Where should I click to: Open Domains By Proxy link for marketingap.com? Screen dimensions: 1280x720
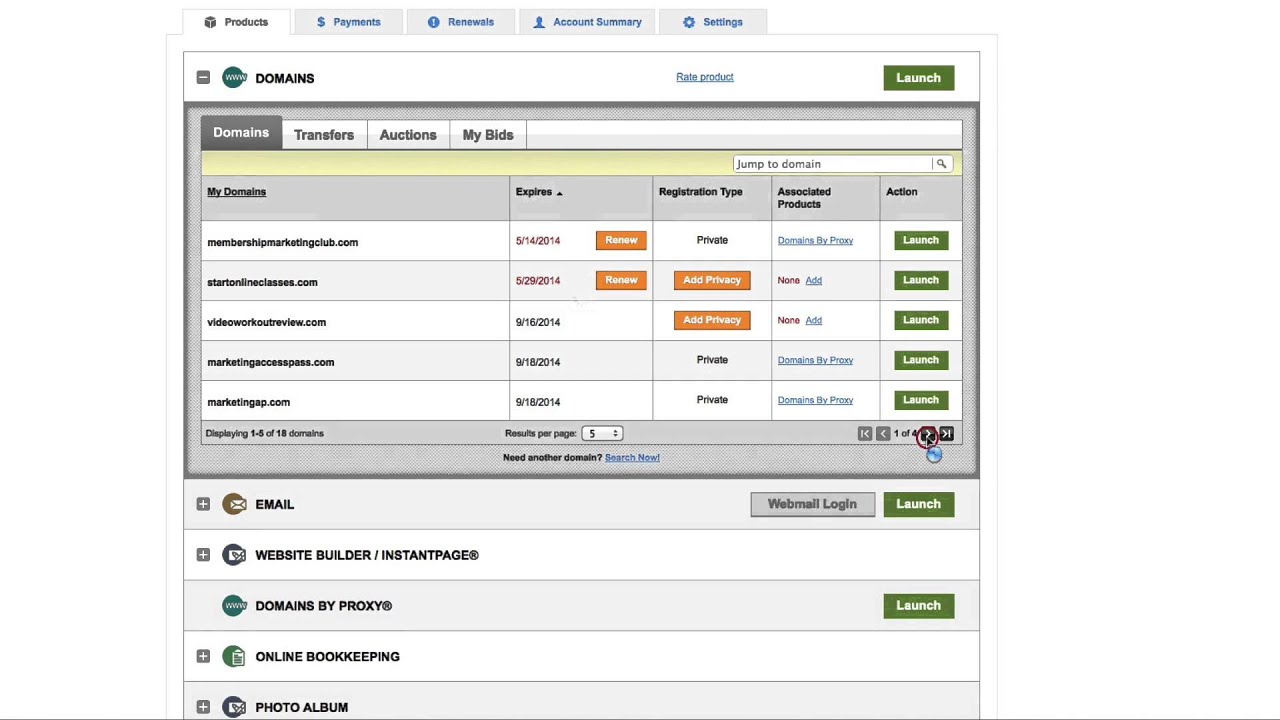point(815,400)
